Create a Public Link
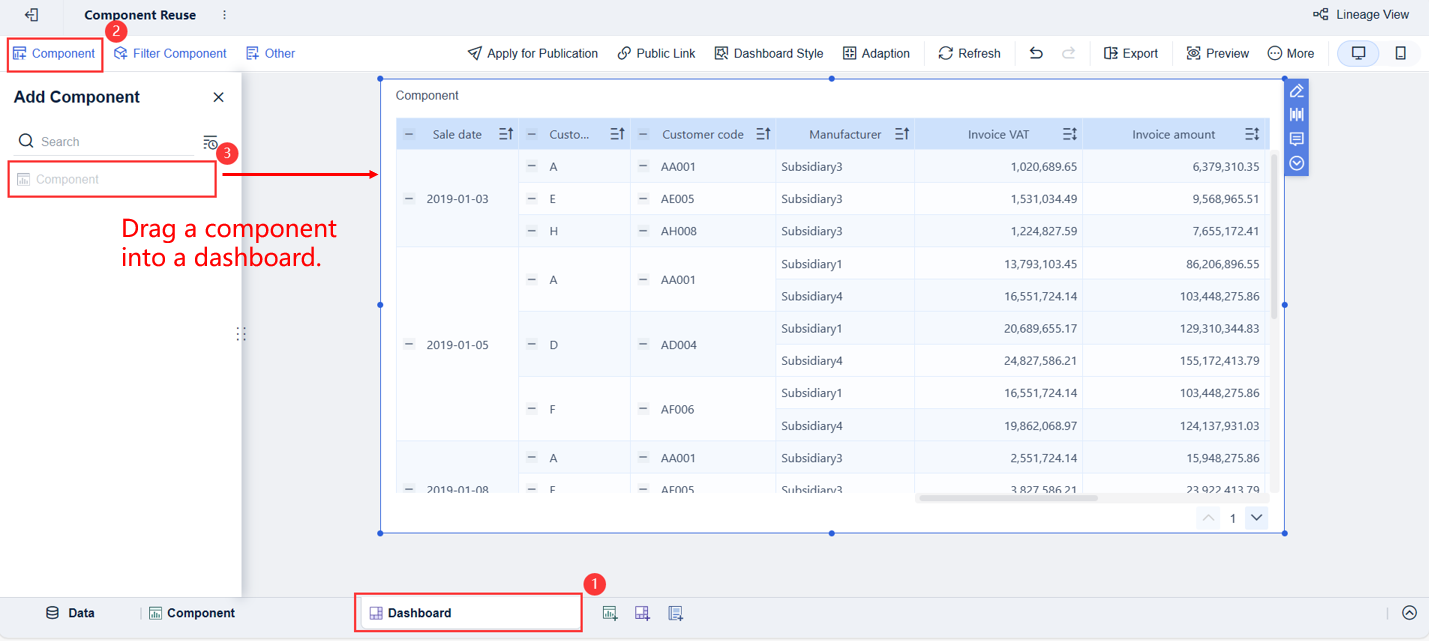Image resolution: width=1429 pixels, height=641 pixels. [x=656, y=53]
